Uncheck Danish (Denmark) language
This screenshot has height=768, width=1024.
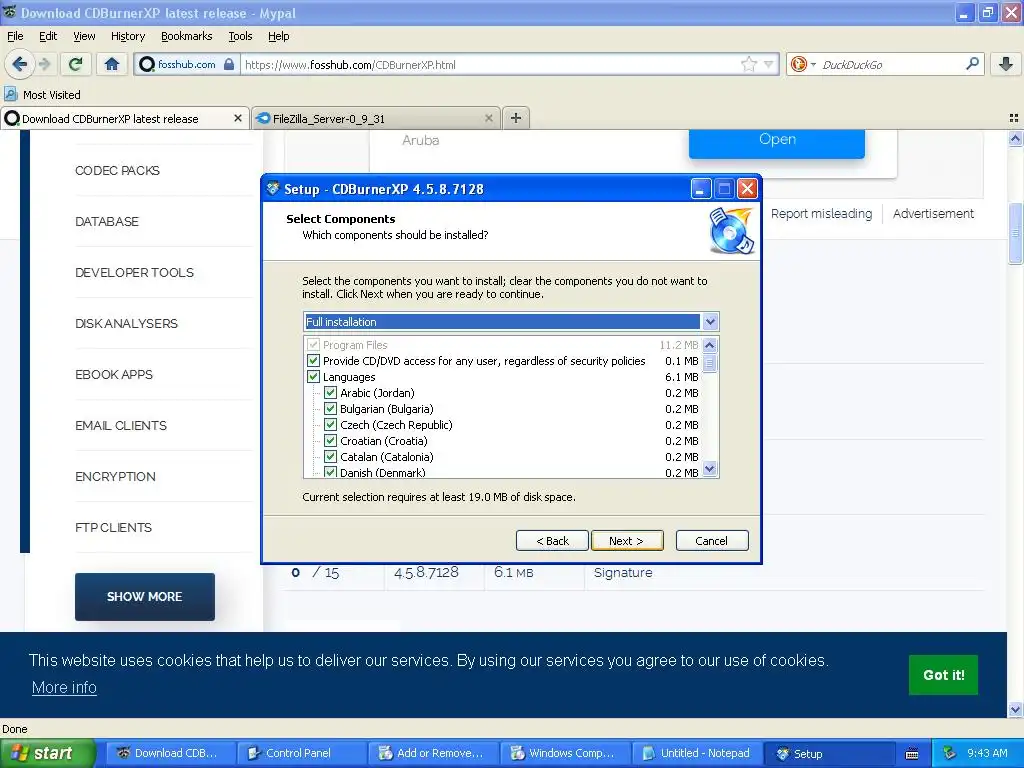[x=330, y=472]
